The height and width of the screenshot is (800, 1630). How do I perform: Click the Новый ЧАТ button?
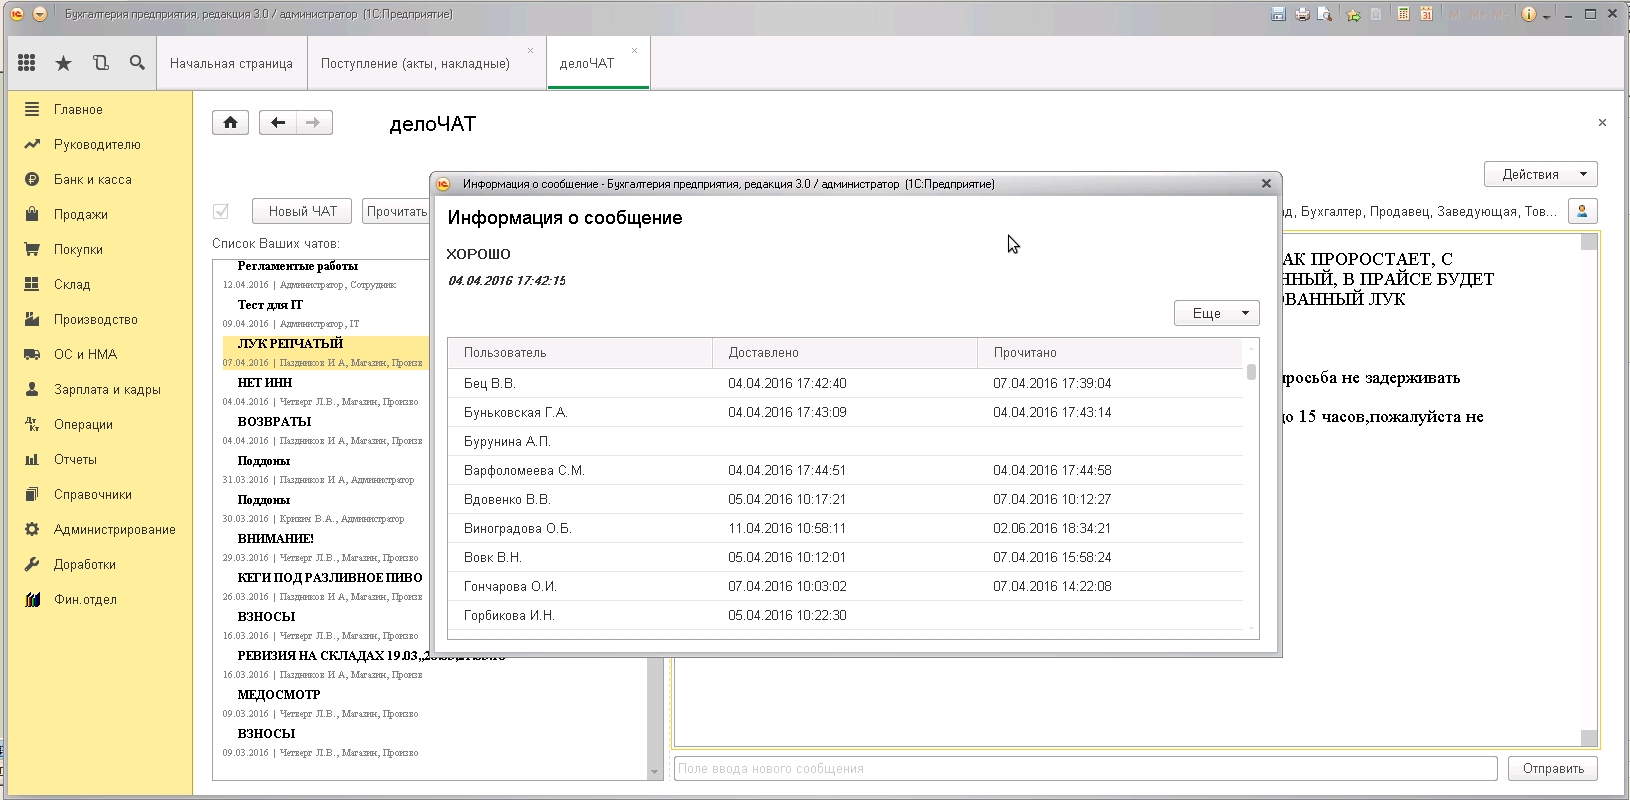coord(303,211)
